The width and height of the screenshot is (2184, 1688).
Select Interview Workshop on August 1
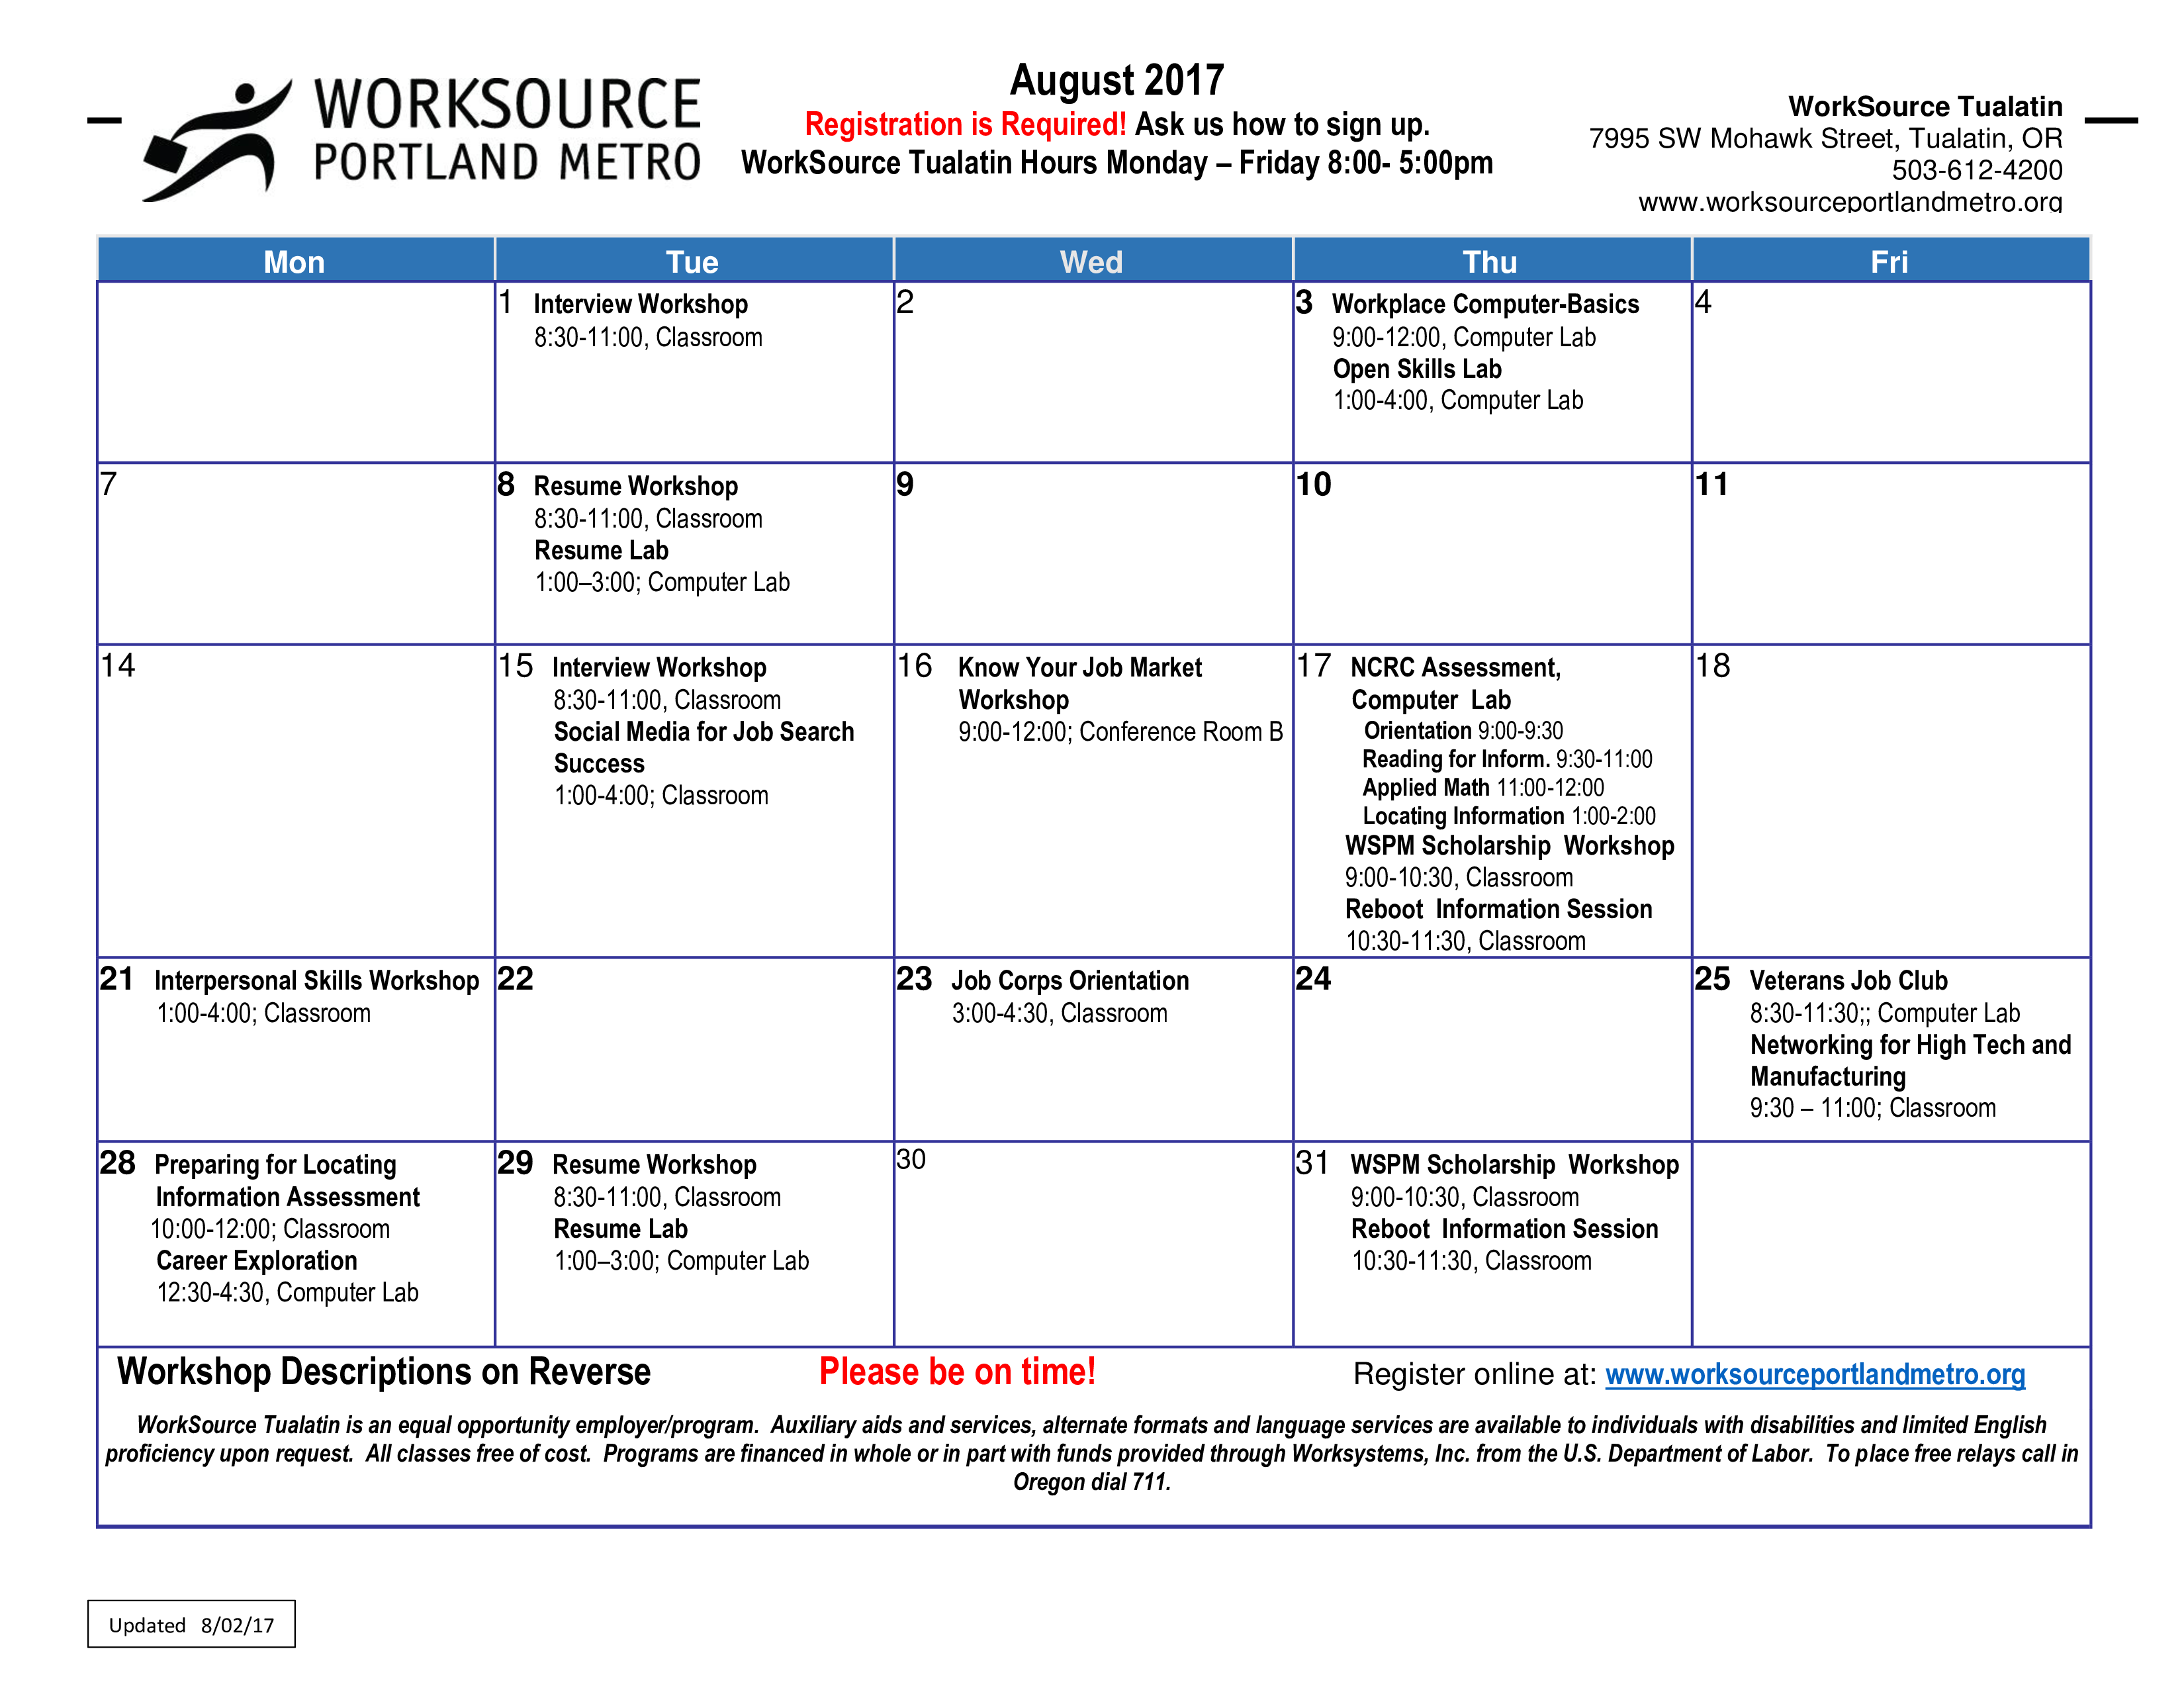(640, 304)
